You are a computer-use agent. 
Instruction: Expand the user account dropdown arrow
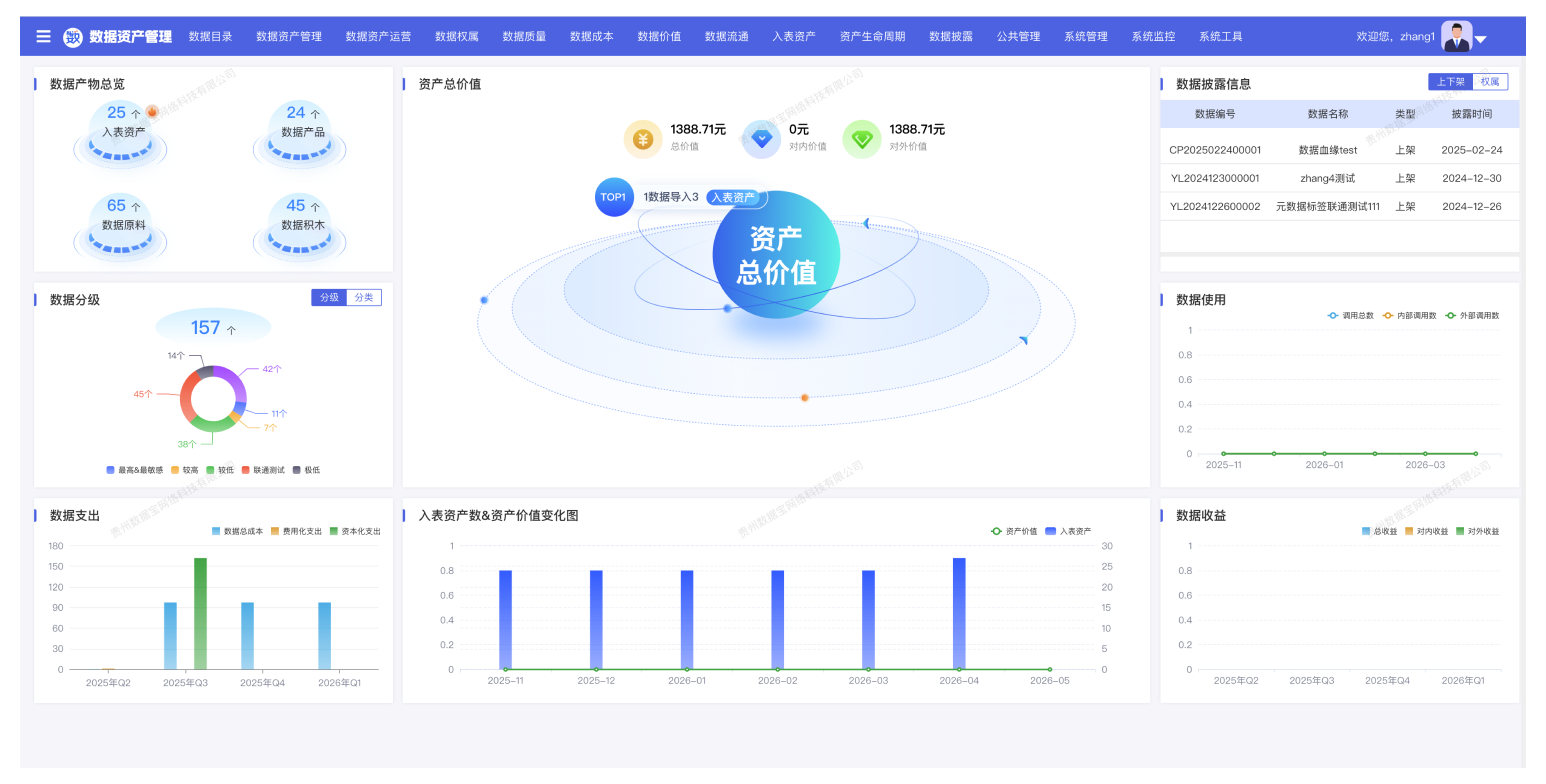click(1481, 40)
